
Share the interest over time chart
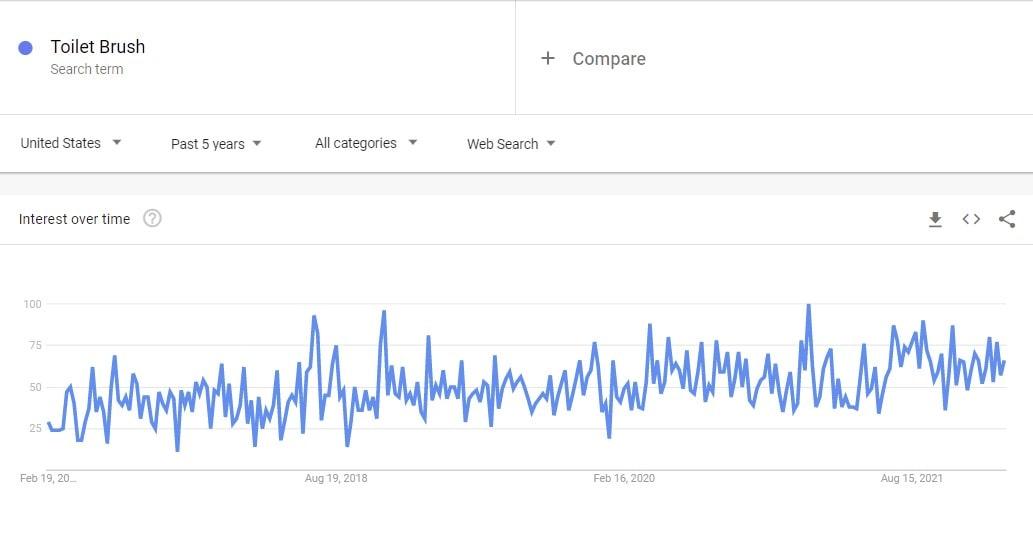1007,219
